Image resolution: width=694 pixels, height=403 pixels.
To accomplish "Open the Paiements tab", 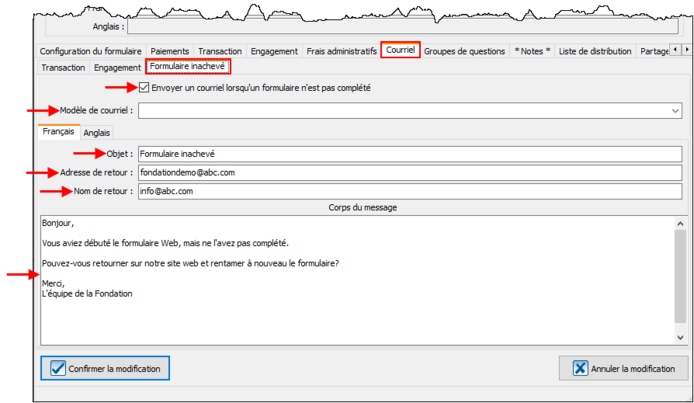I will (x=170, y=51).
